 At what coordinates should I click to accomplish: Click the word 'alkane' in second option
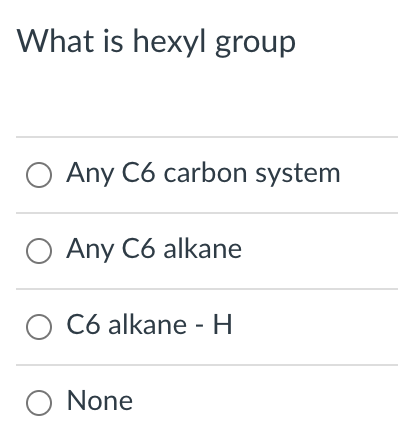coord(203,249)
